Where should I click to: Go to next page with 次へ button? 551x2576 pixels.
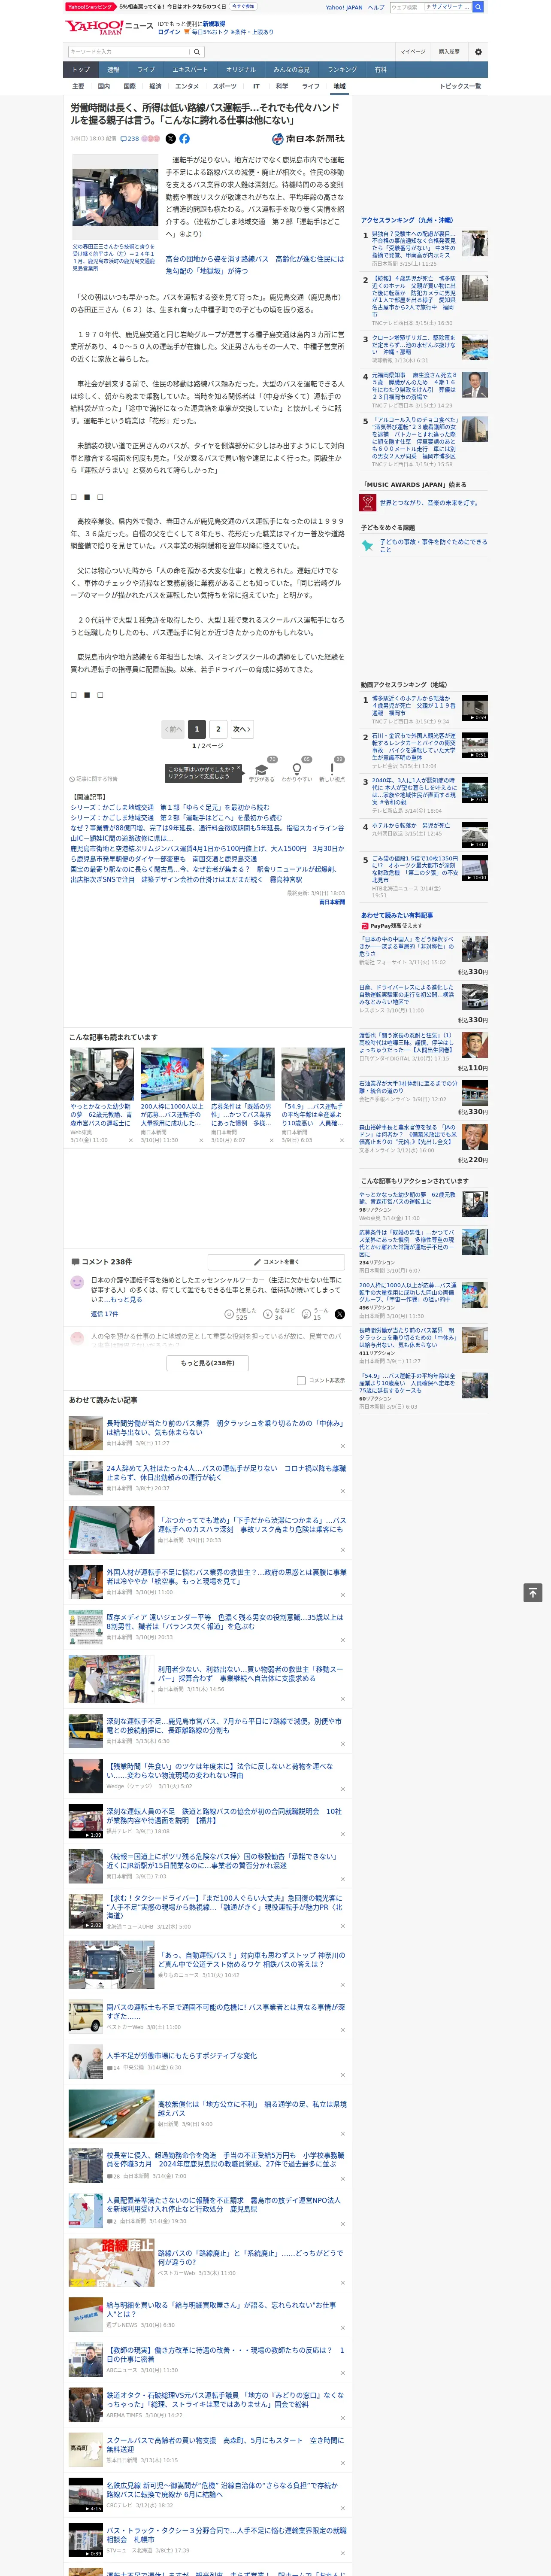[x=242, y=729]
